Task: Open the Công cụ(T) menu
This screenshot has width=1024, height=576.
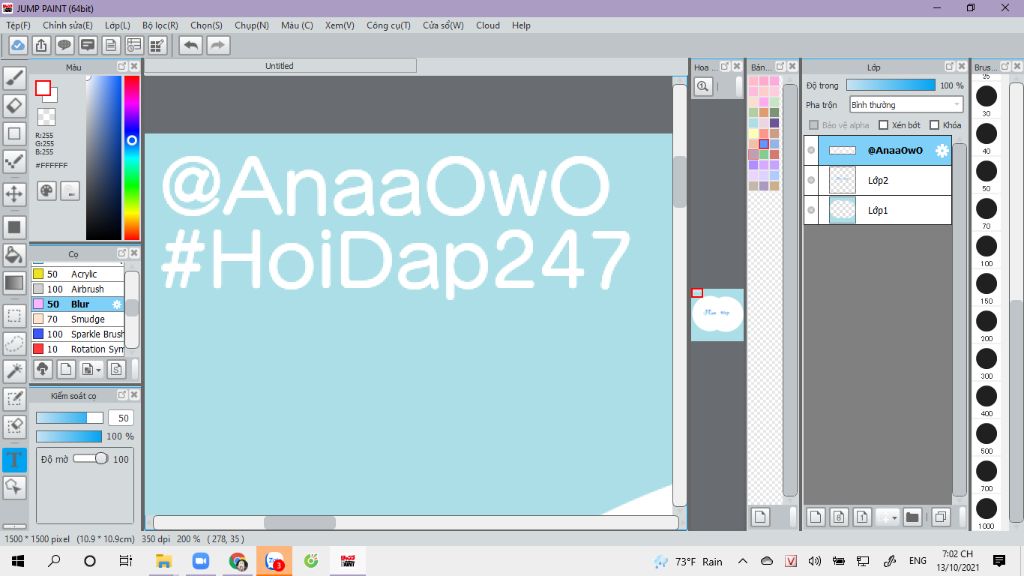Action: pos(389,25)
